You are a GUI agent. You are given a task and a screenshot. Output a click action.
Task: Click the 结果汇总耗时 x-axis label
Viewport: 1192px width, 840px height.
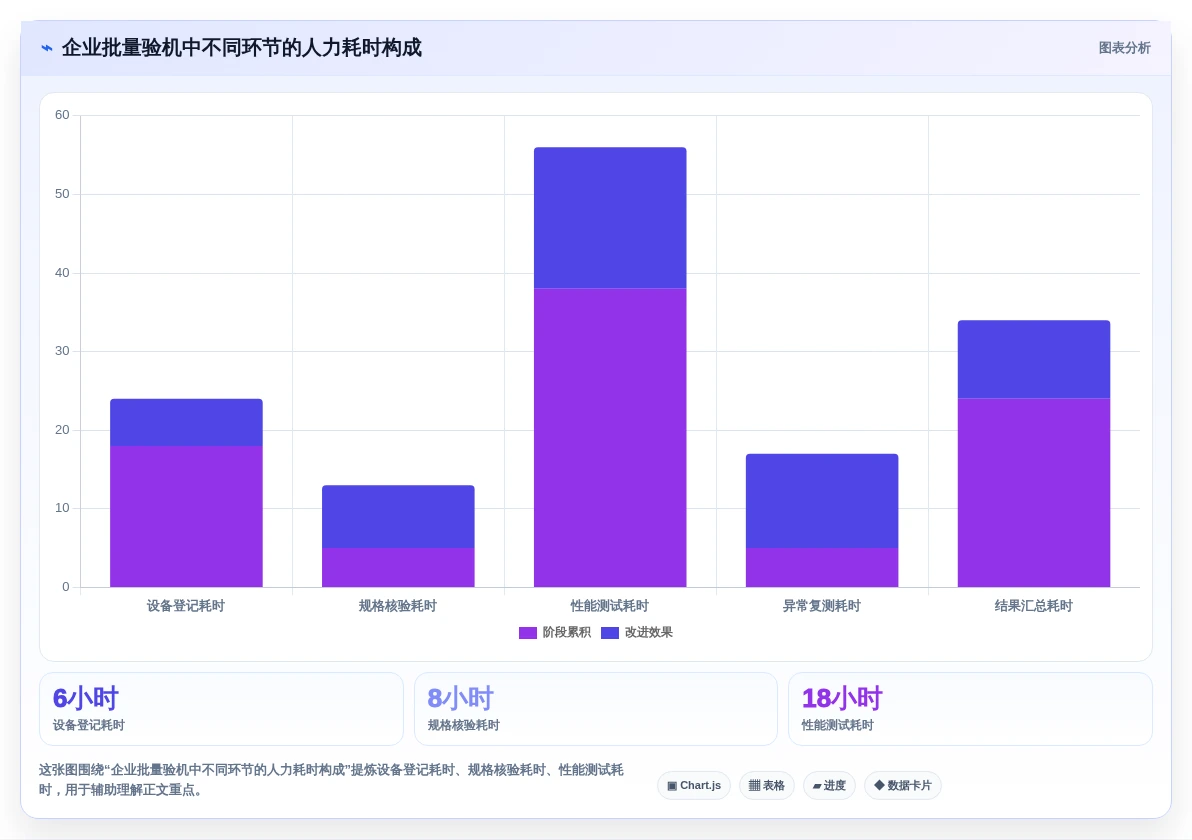[x=1034, y=606]
